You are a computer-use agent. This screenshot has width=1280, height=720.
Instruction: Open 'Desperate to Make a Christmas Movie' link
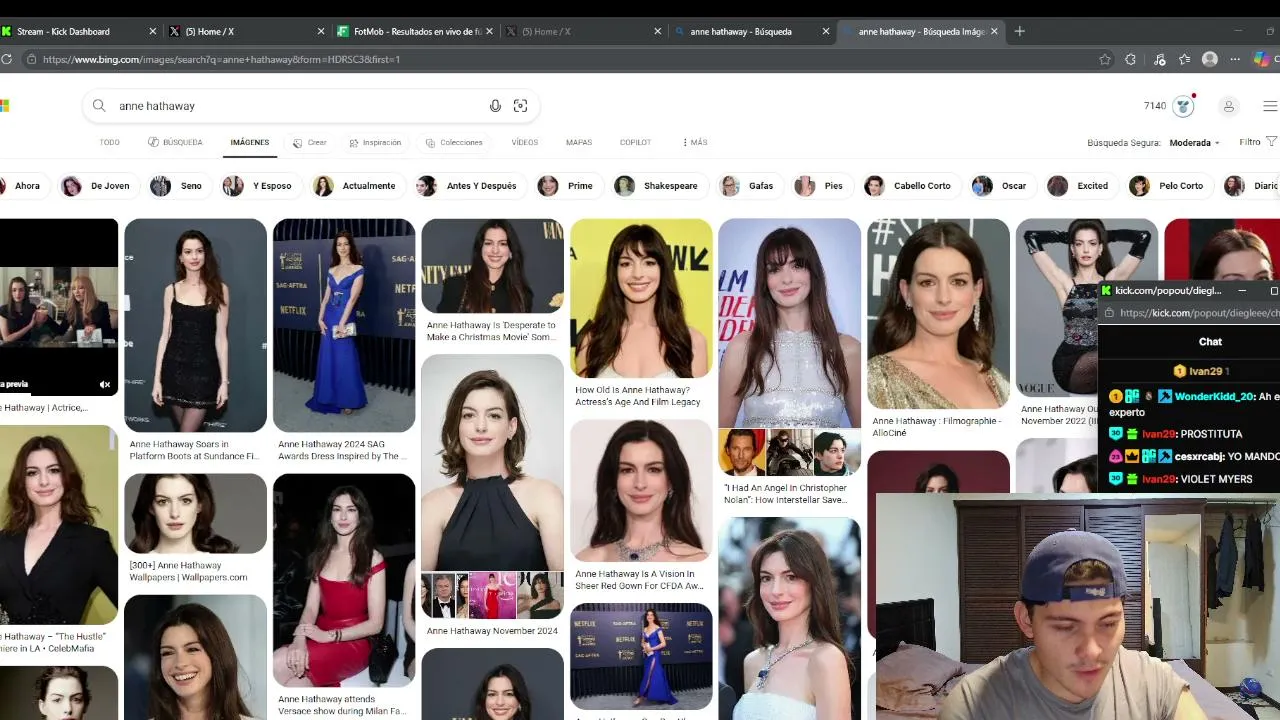tap(491, 331)
